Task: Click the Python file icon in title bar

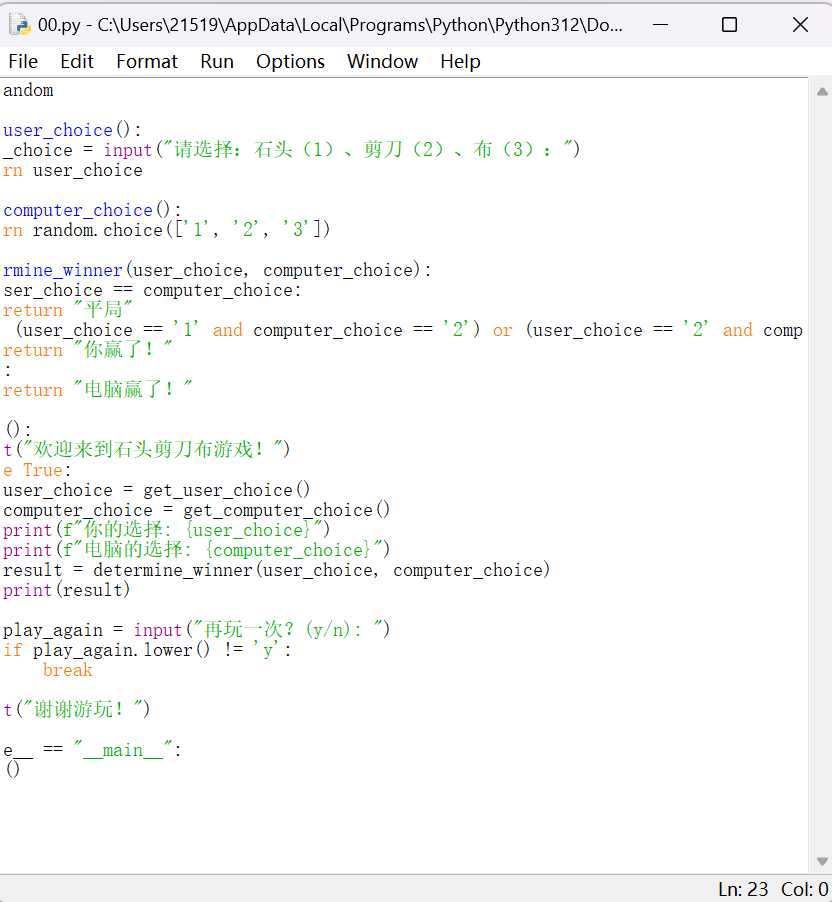Action: point(19,24)
